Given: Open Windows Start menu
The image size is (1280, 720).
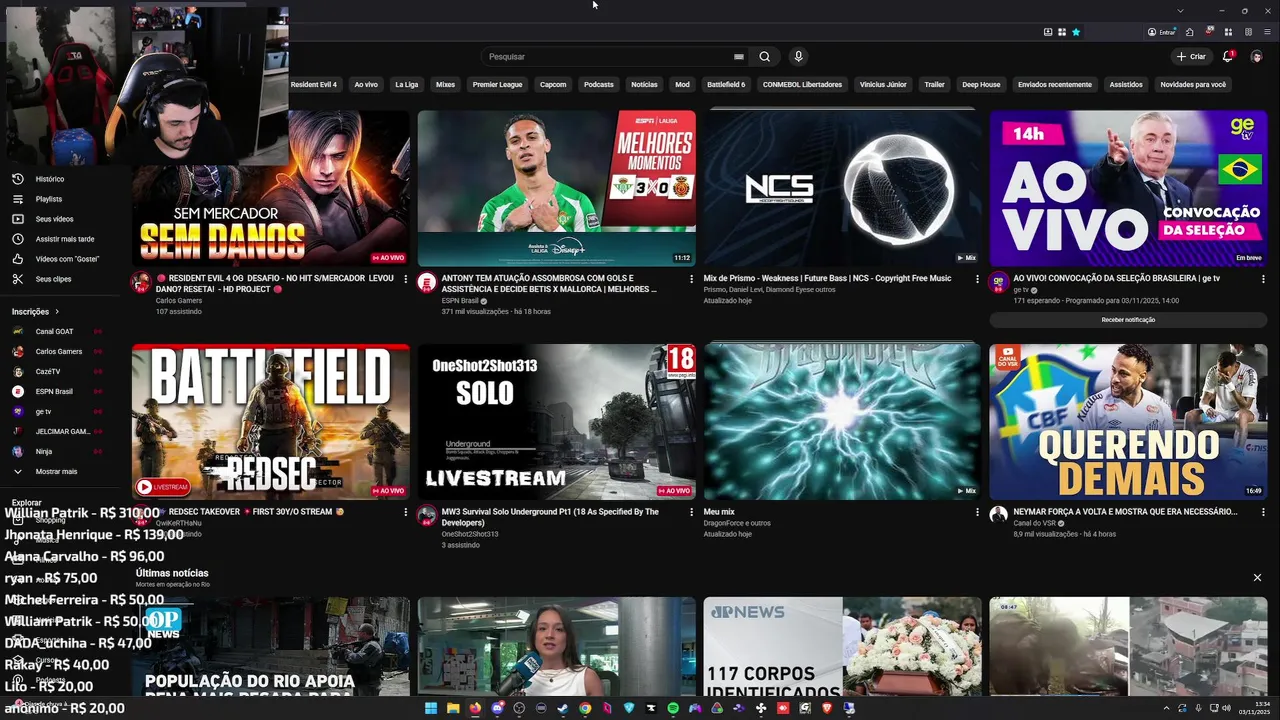Looking at the screenshot, I should [431, 708].
